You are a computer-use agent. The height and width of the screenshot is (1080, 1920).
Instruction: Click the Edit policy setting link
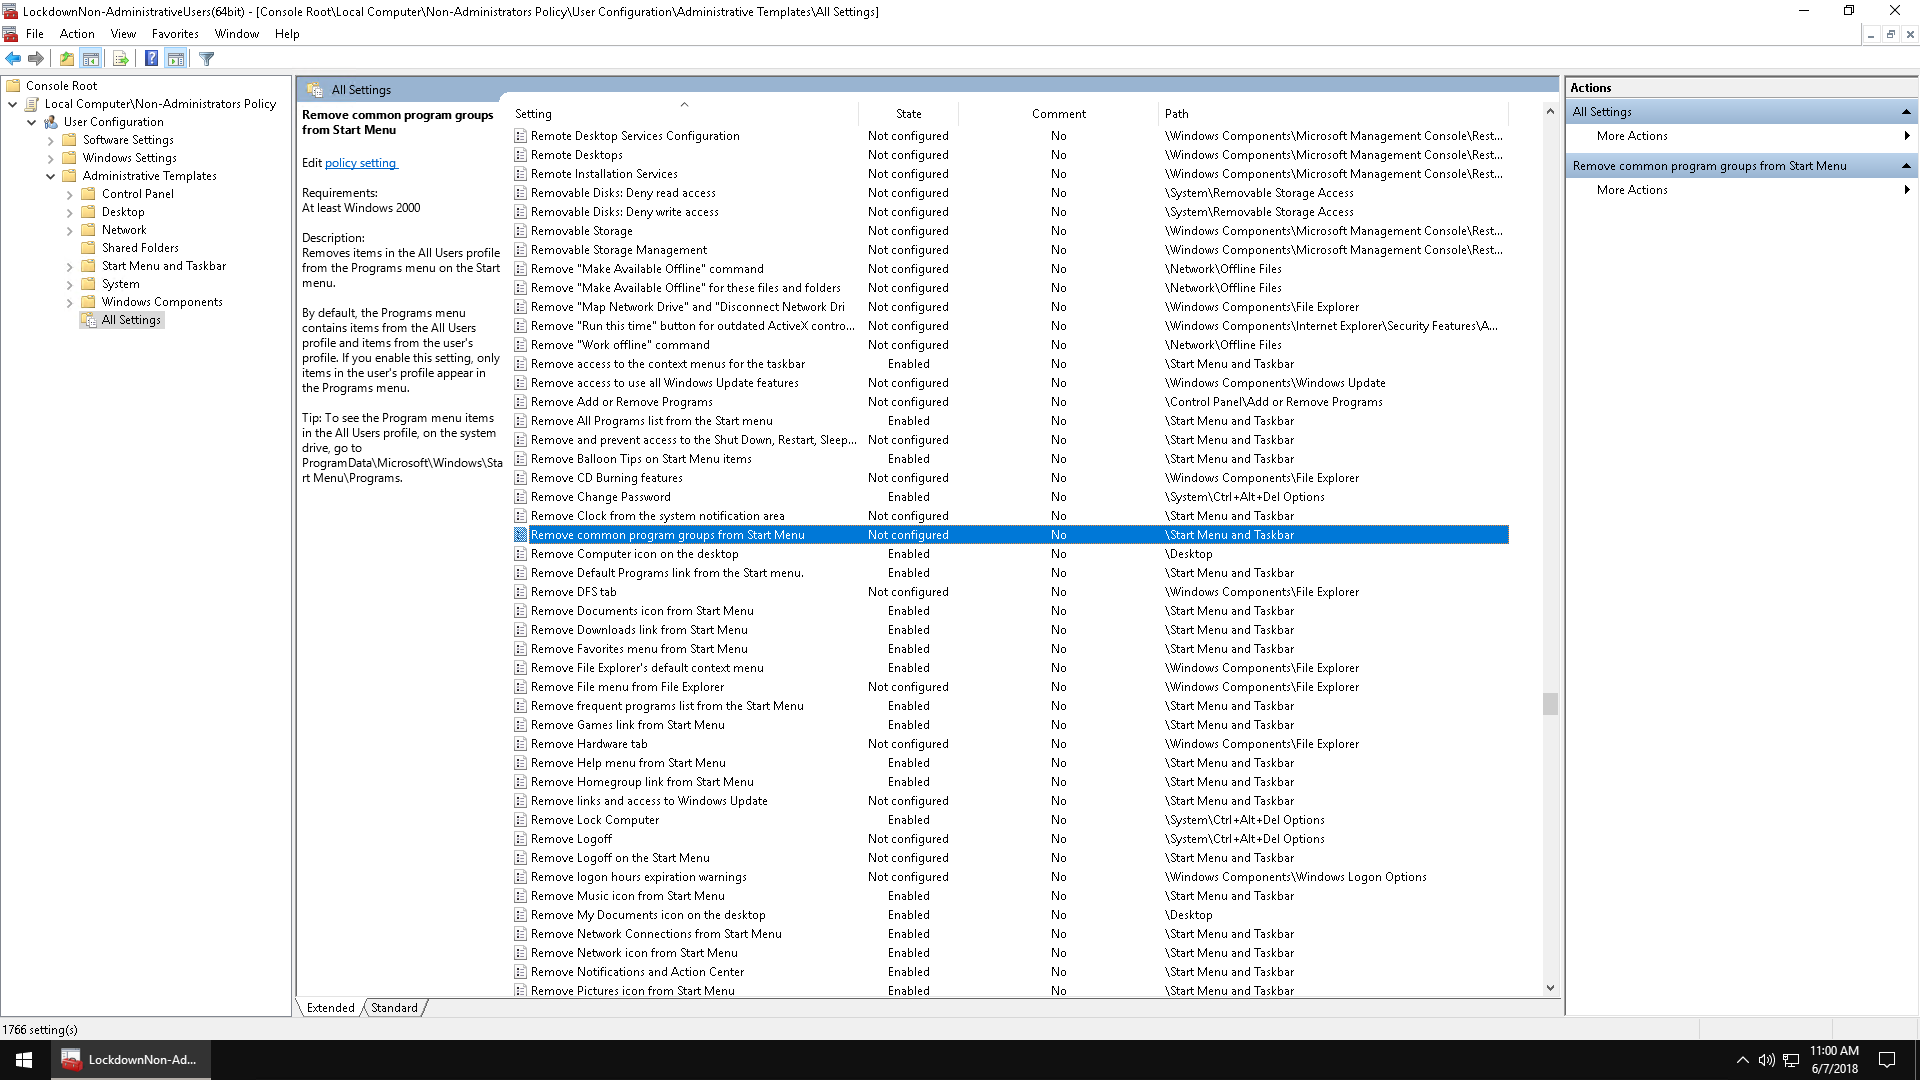[360, 163]
